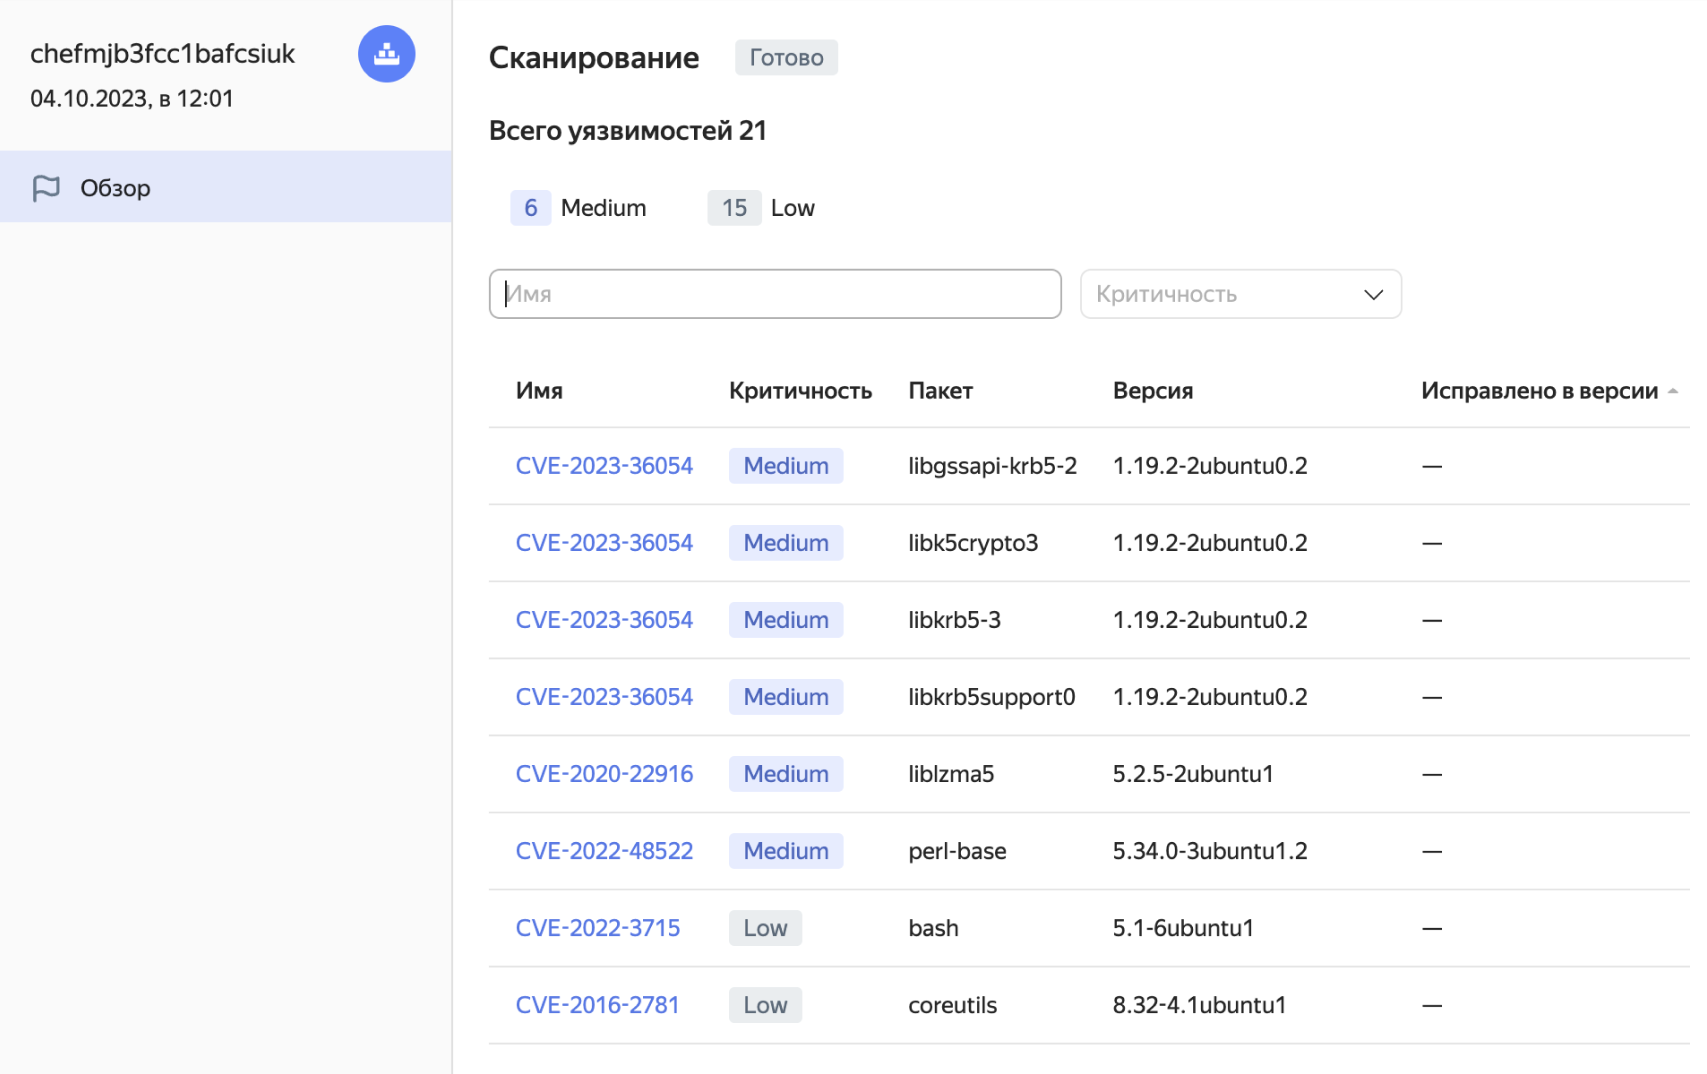Click version 8.32-4.1ubuntu1
Viewport: 1707px width, 1074px height.
click(x=1199, y=1005)
